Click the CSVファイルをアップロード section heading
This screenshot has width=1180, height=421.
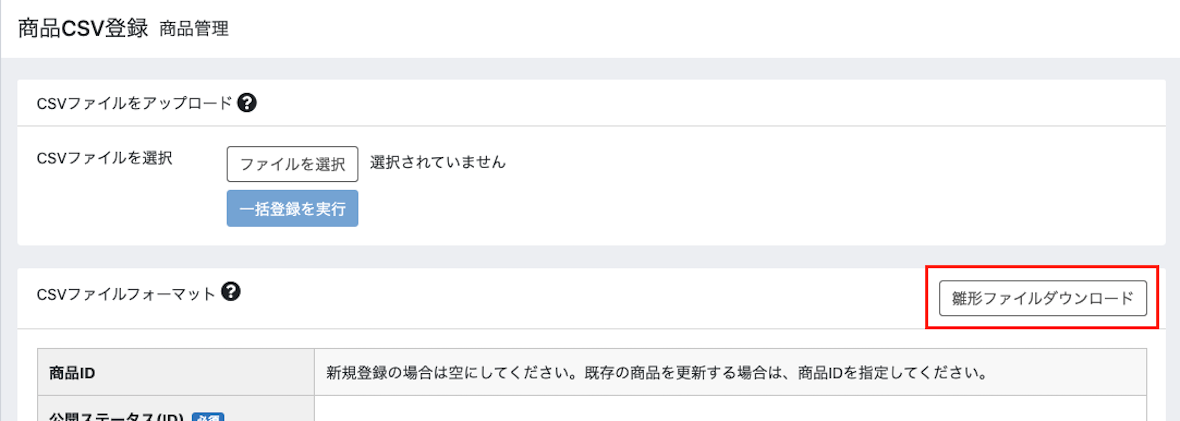(x=135, y=103)
